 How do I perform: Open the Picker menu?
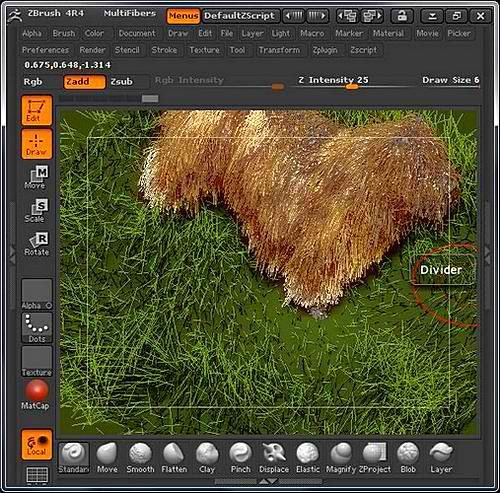459,33
